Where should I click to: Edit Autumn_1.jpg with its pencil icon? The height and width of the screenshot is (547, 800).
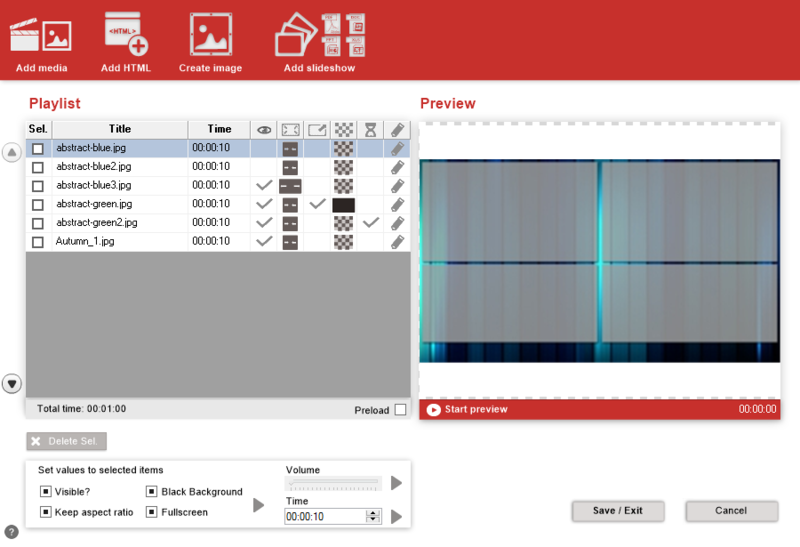(x=397, y=242)
